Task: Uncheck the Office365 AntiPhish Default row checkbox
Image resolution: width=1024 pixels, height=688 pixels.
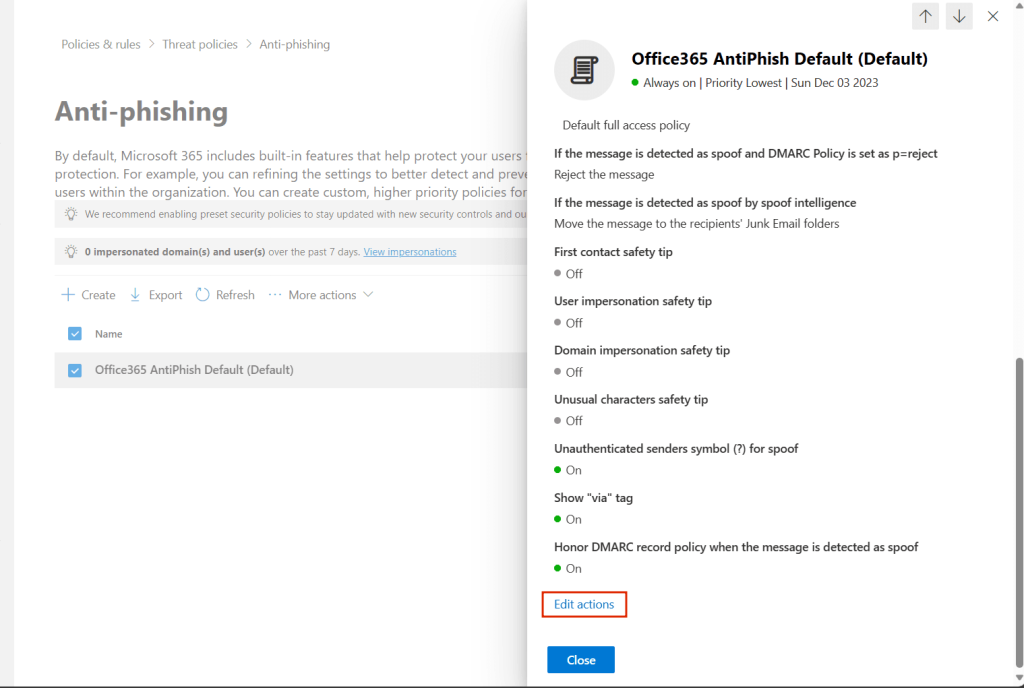Action: (75, 370)
